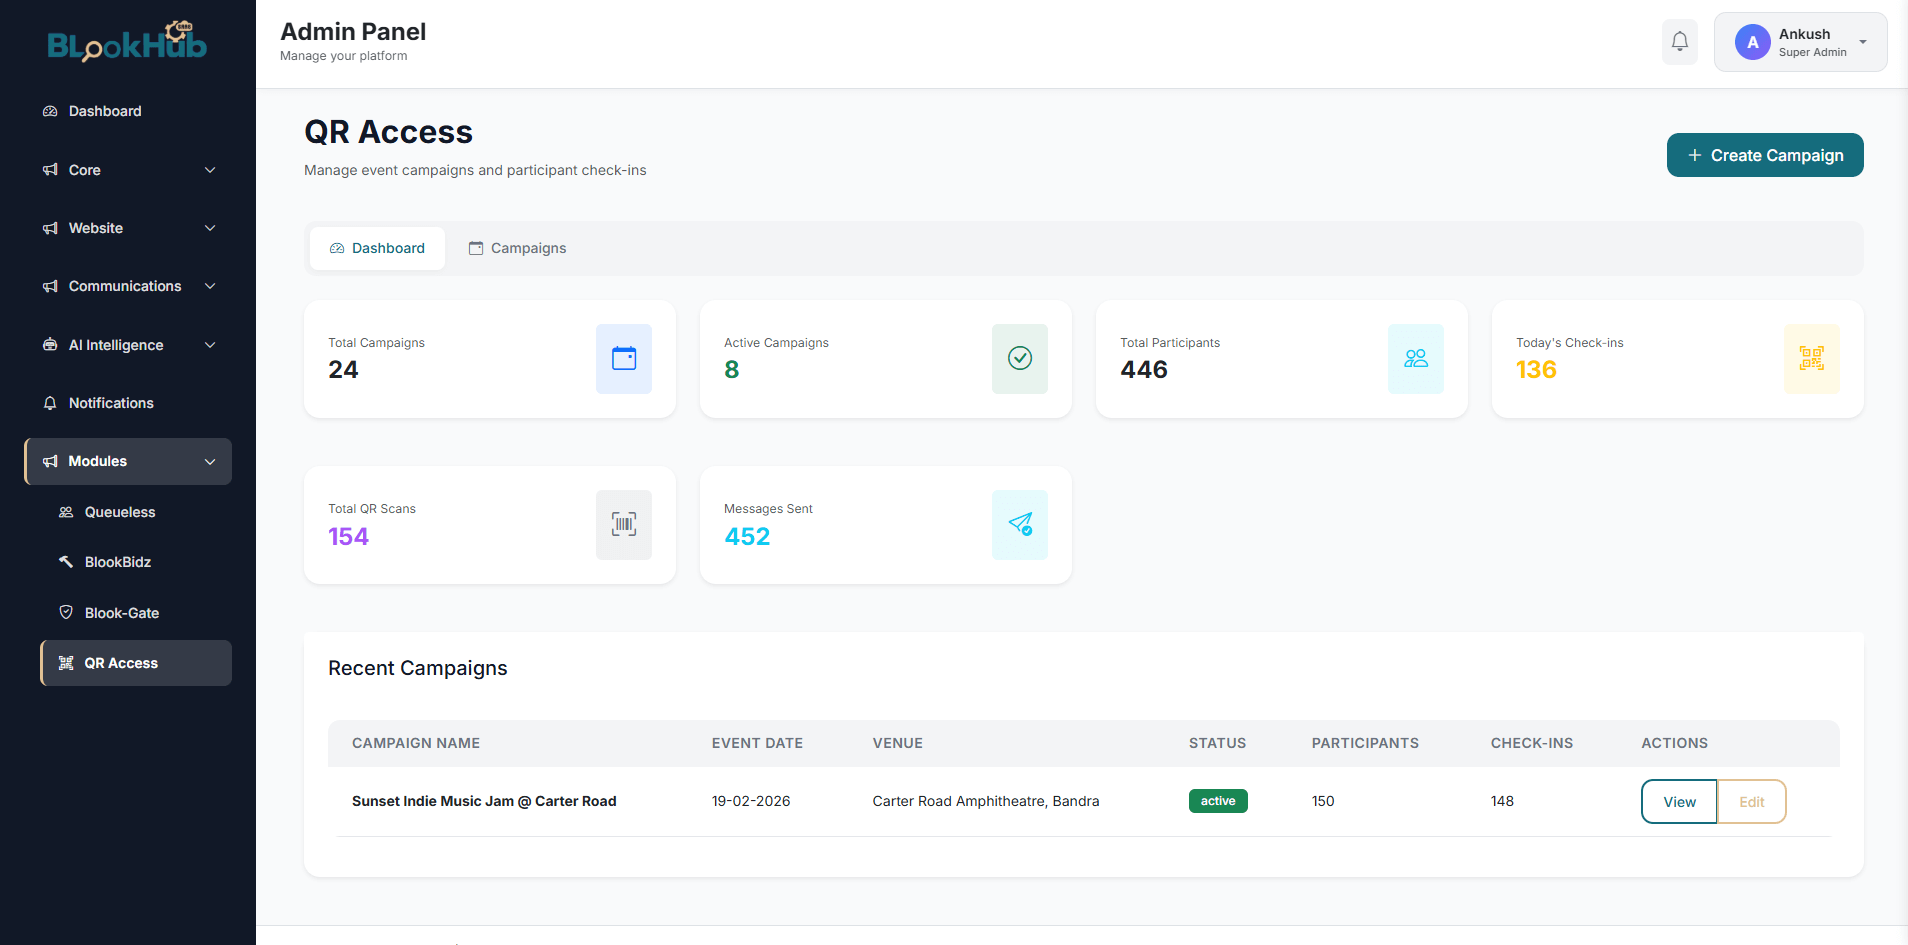Click the calendar icon on Total Campaigns card

(x=623, y=359)
